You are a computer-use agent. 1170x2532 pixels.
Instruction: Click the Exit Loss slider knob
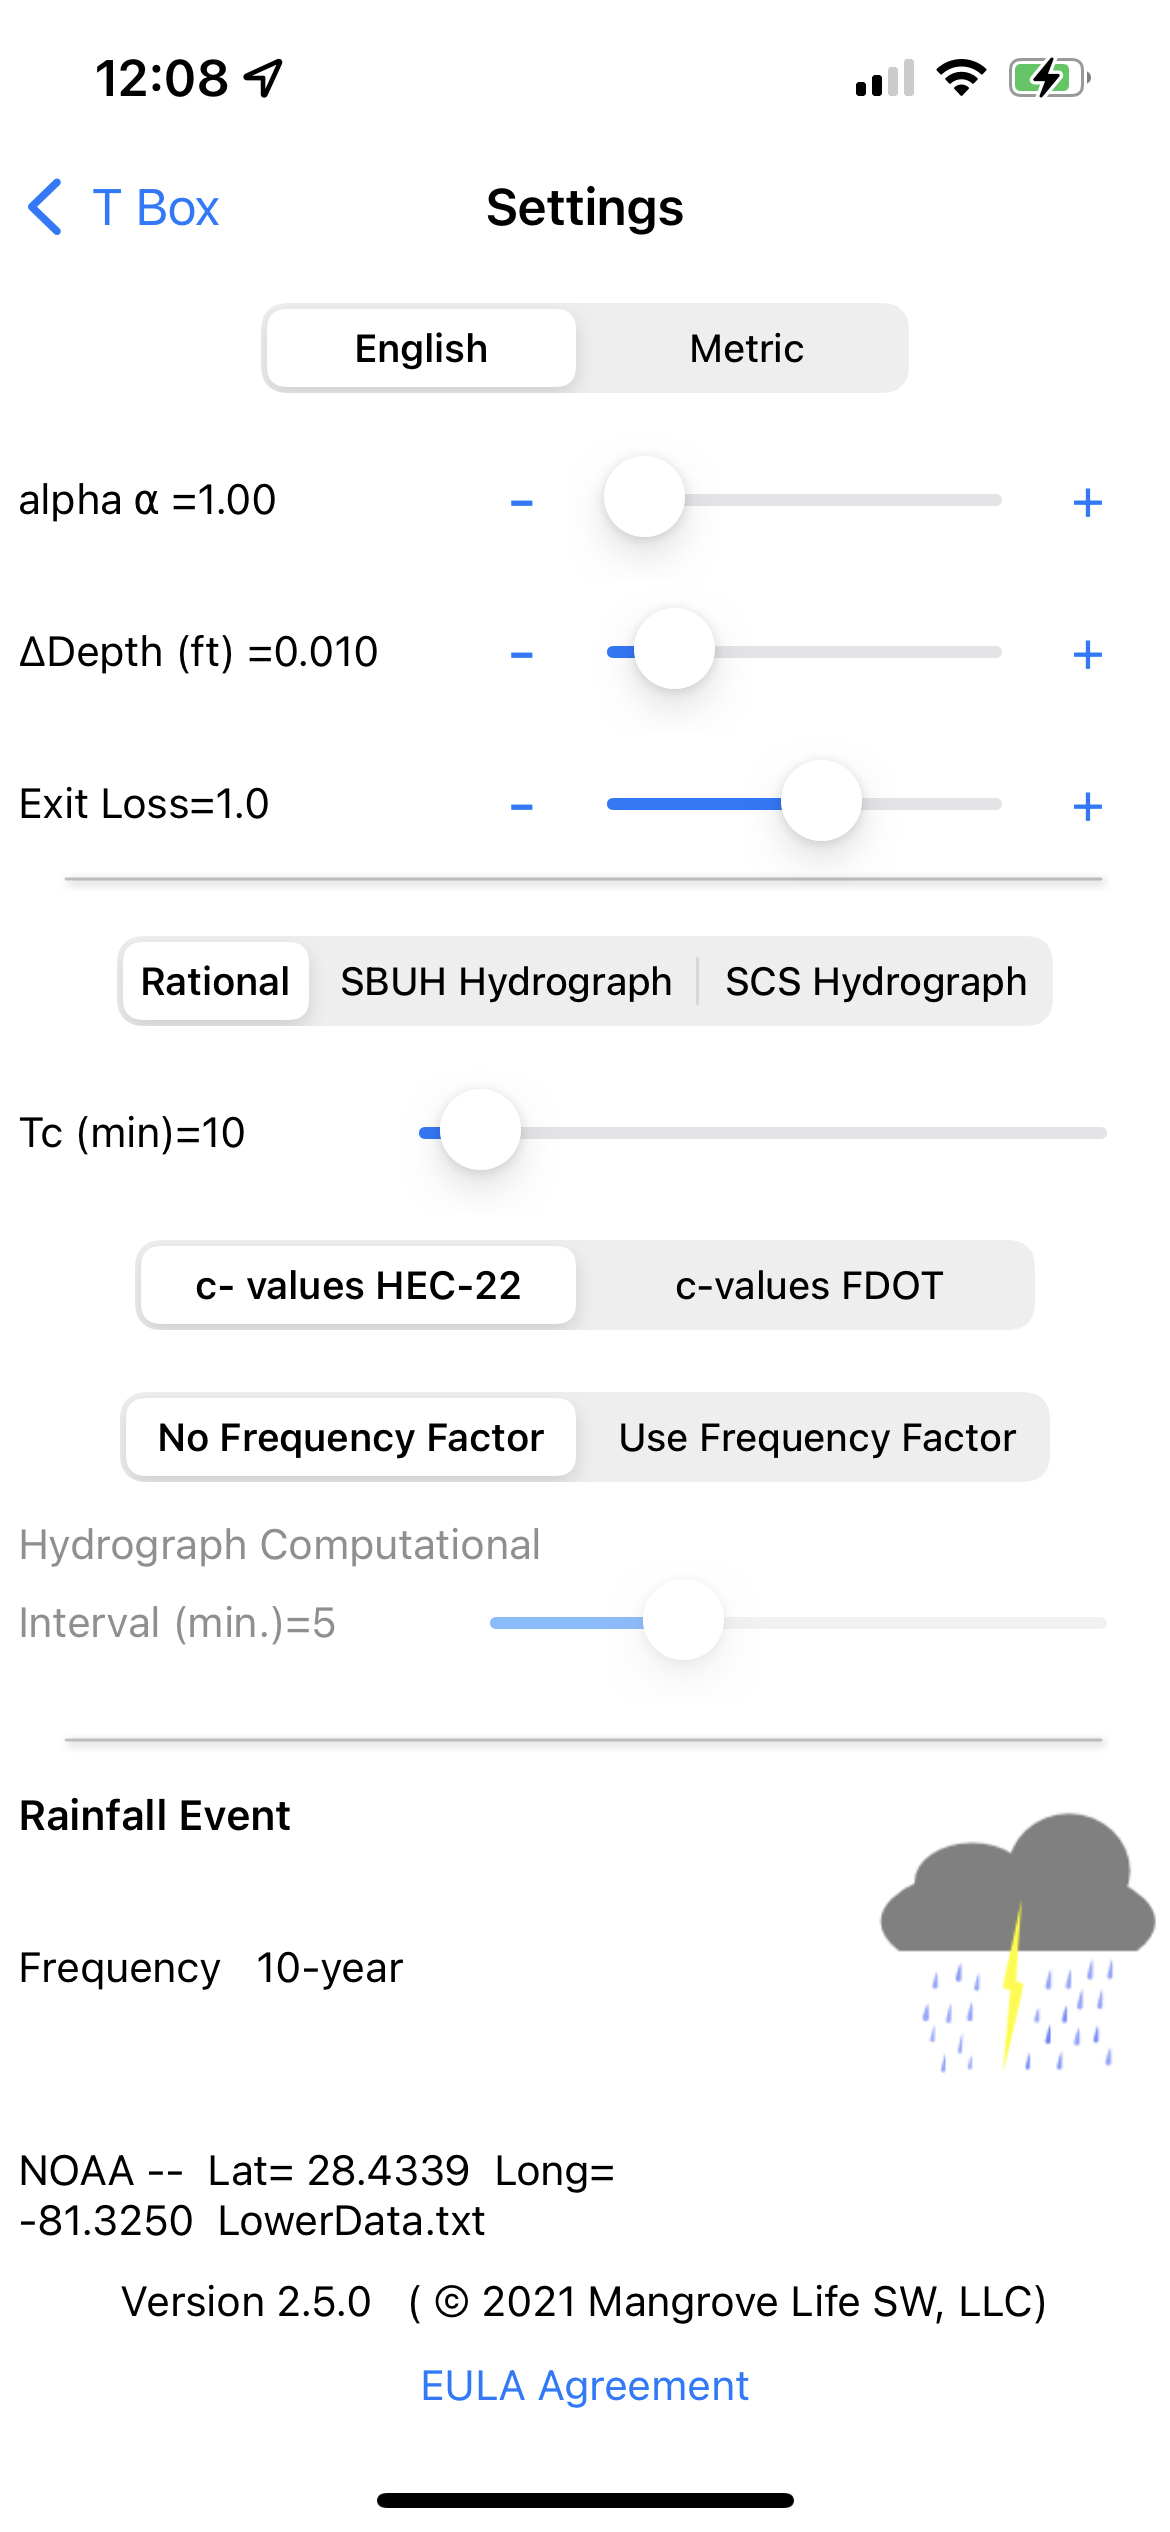click(x=821, y=801)
